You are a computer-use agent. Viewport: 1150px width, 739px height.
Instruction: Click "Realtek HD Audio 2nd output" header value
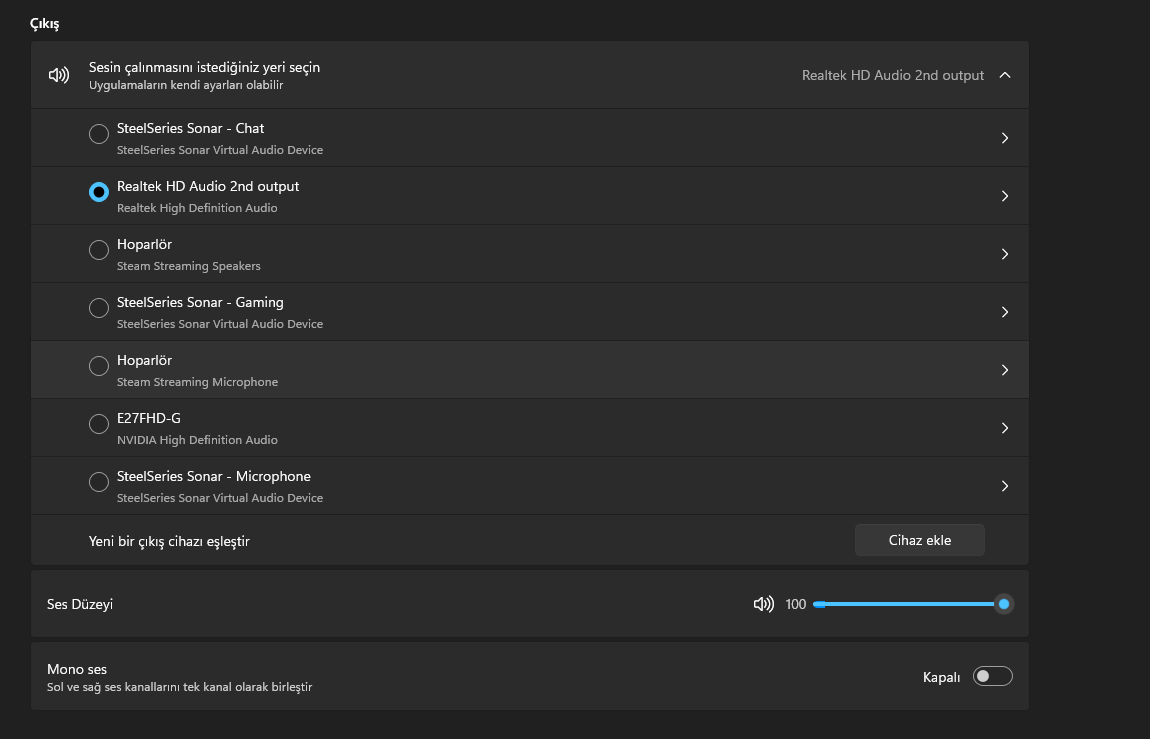pos(893,75)
